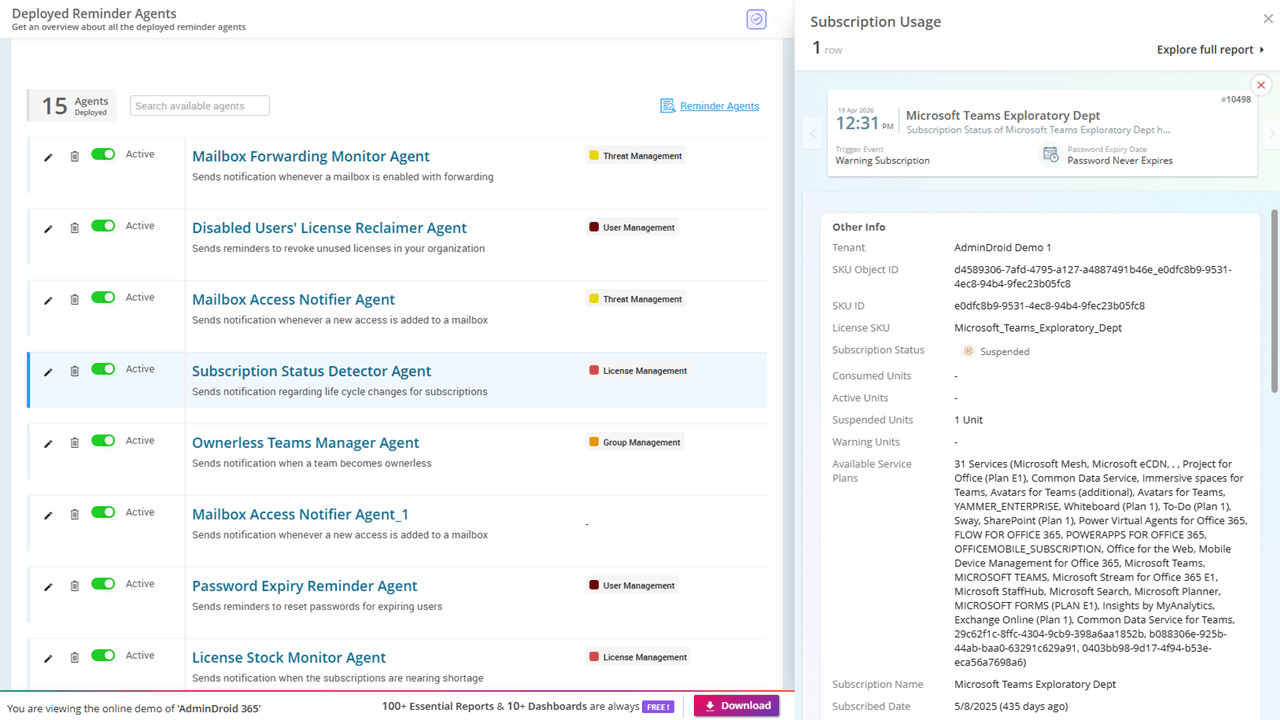
Task: Click the Suspended subscription status value
Action: 996,351
